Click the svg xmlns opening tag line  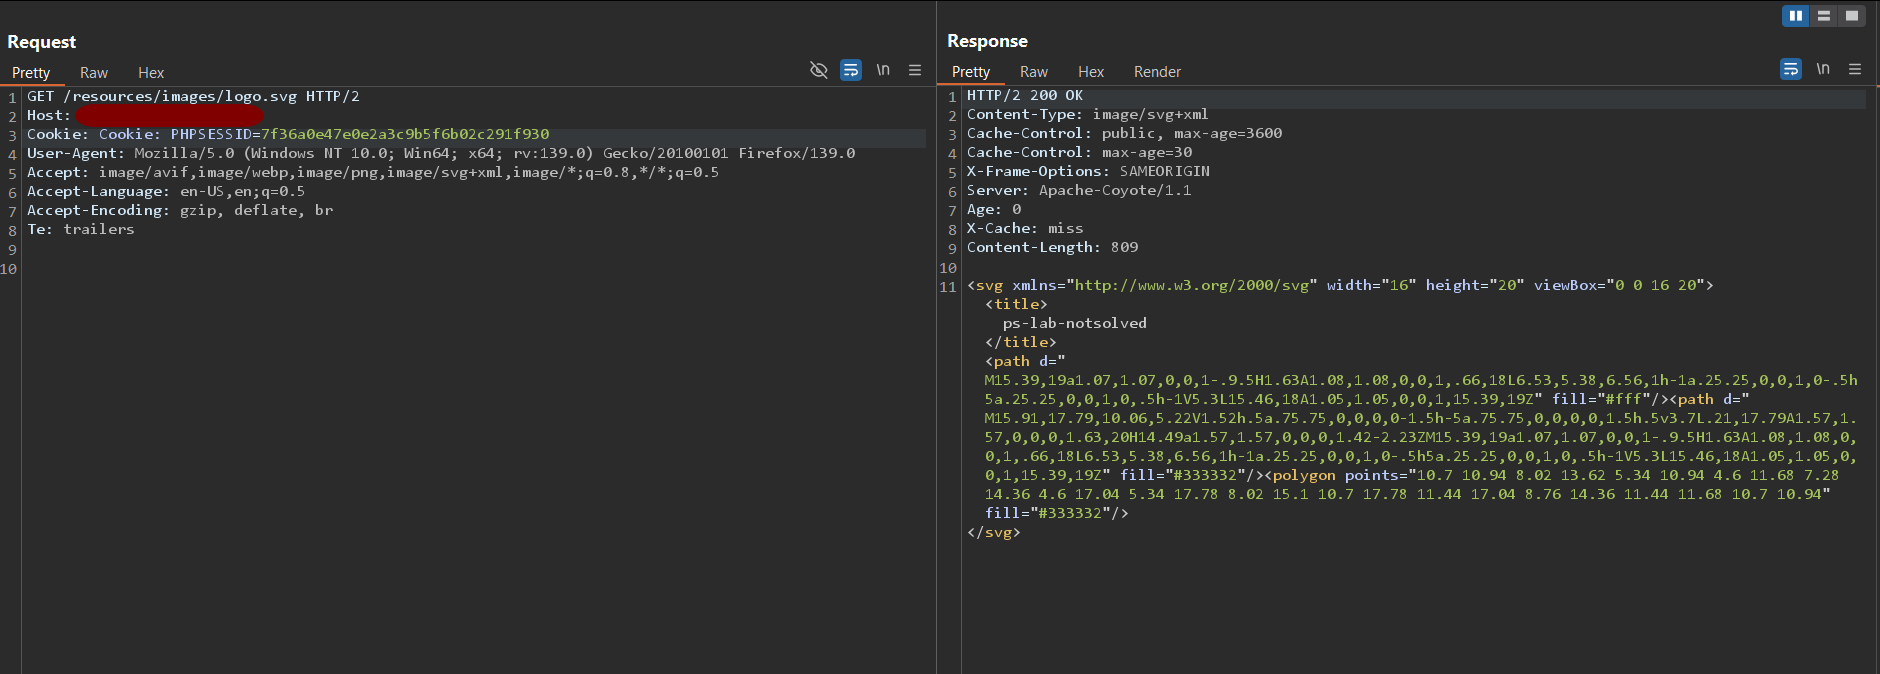pyautogui.click(x=1340, y=285)
